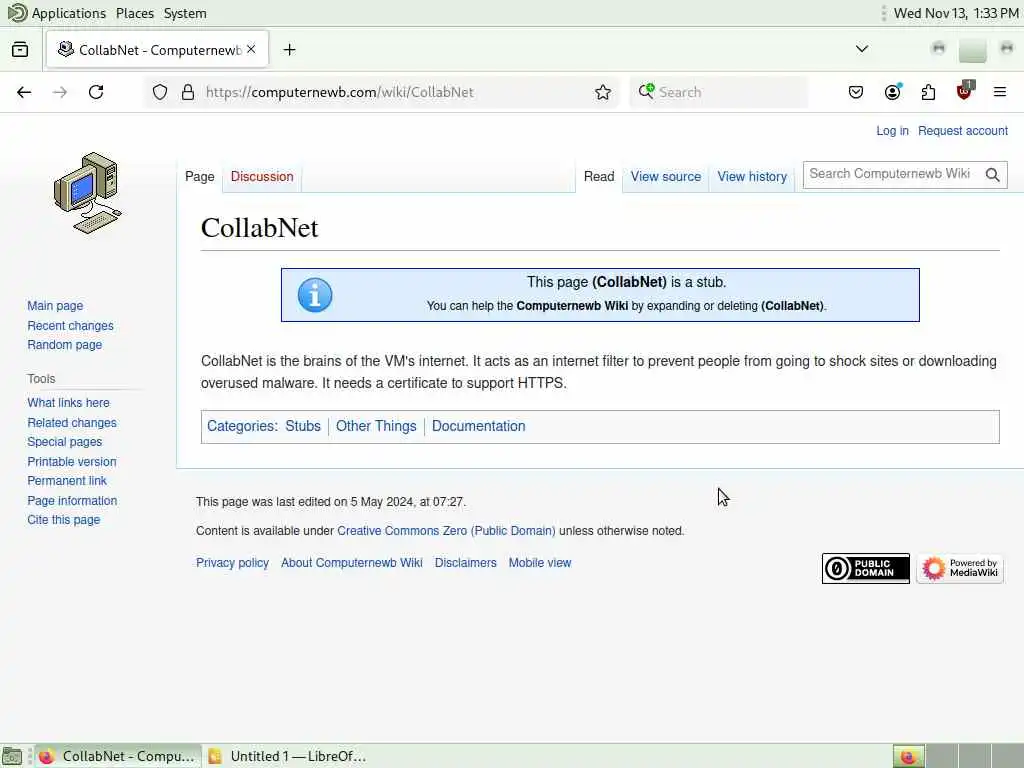
Task: Open a new browser tab with plus
Action: [289, 50]
